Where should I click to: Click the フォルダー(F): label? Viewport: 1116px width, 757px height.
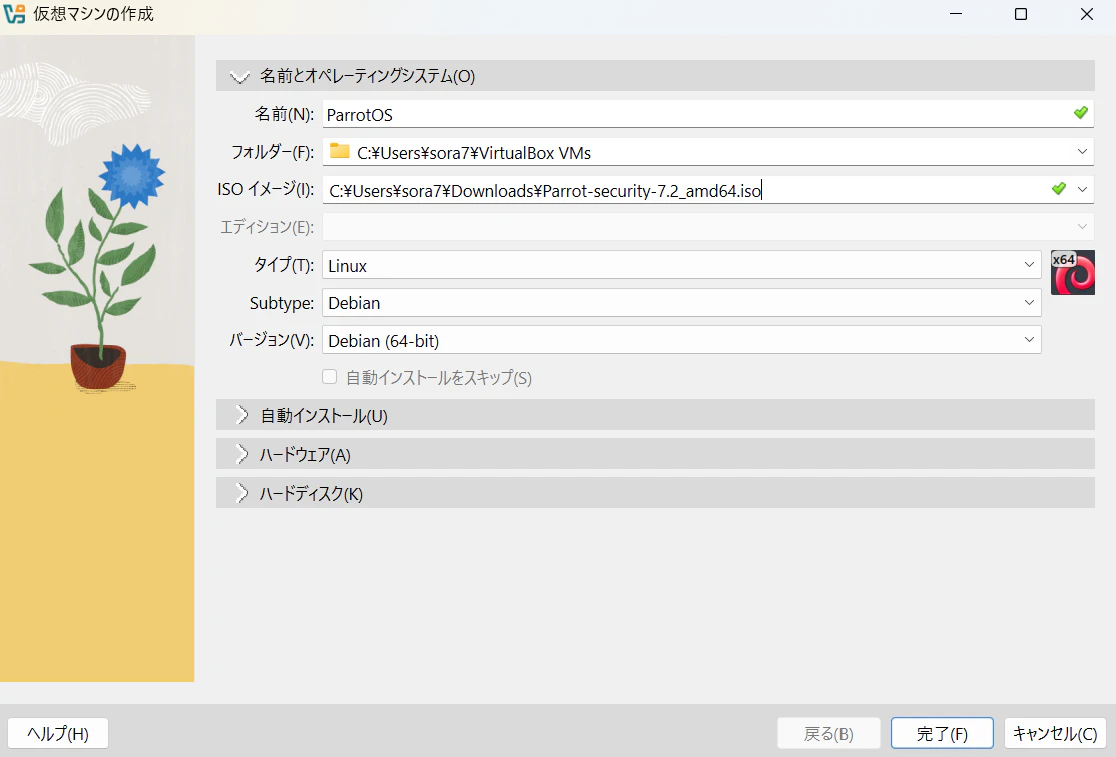click(273, 152)
